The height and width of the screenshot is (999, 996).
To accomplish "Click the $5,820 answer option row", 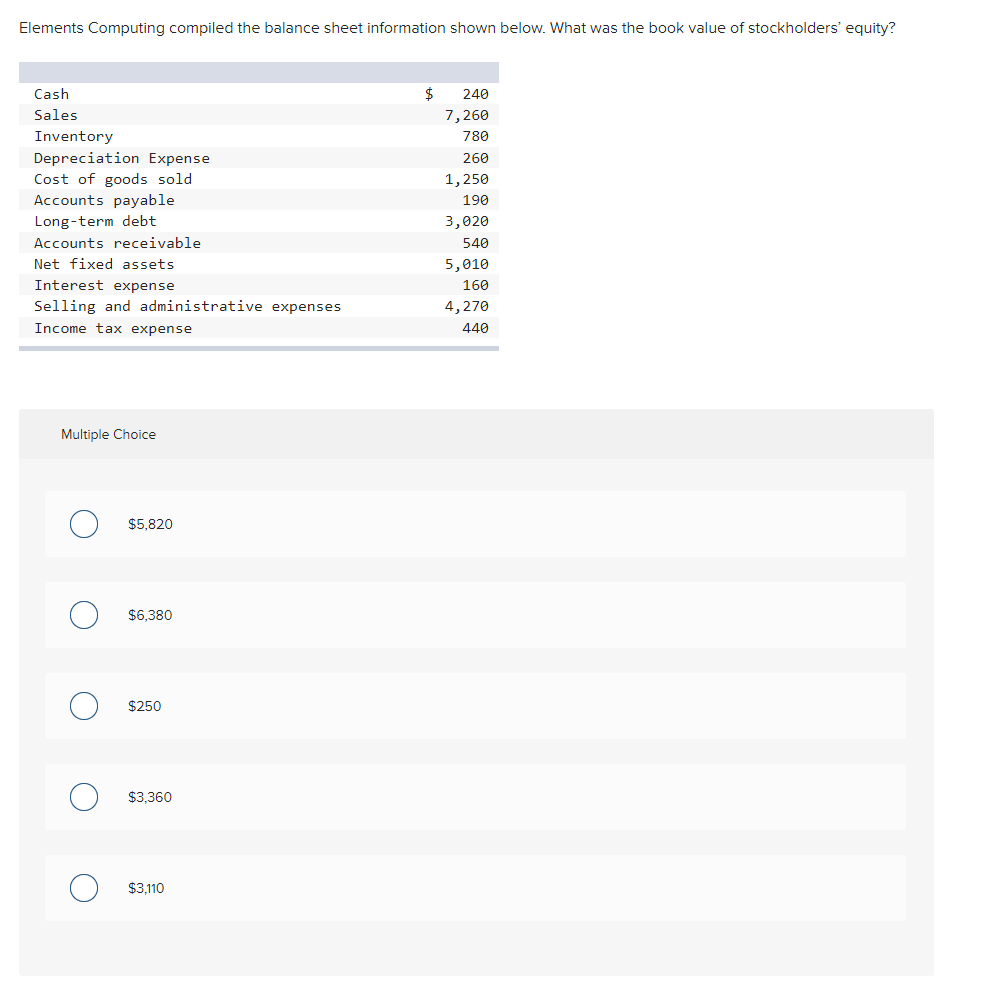I will click(475, 524).
